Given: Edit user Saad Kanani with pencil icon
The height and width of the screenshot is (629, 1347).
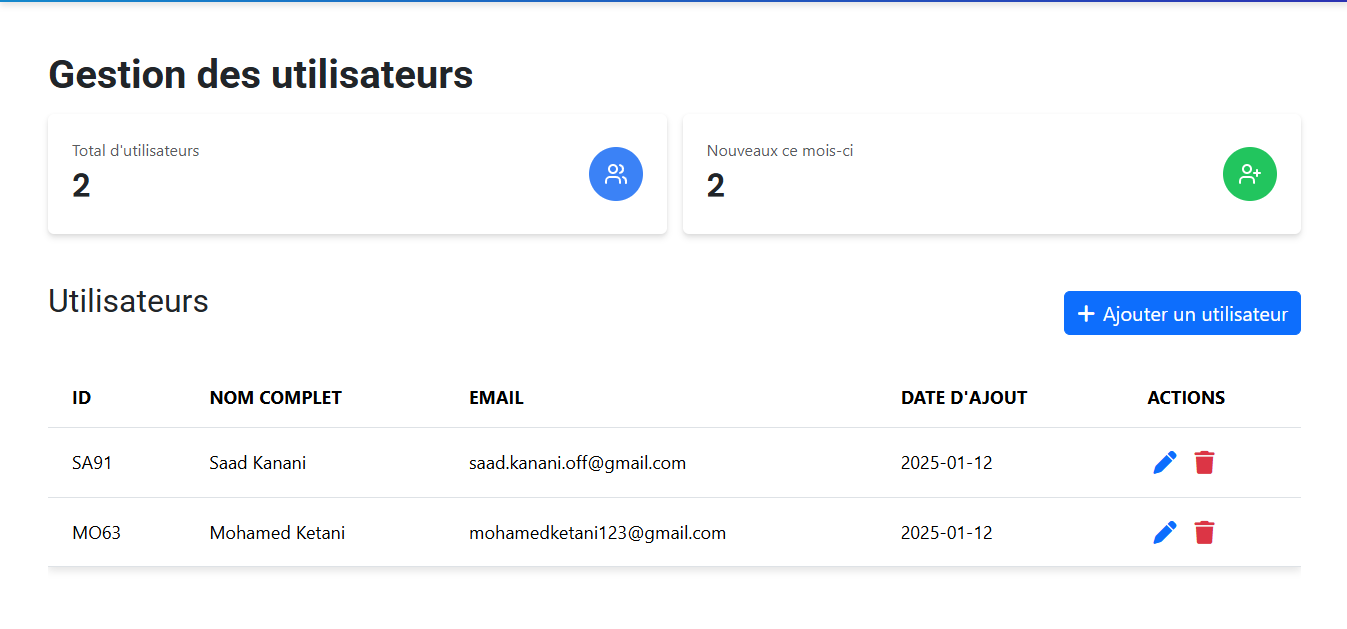Looking at the screenshot, I should click(1164, 462).
